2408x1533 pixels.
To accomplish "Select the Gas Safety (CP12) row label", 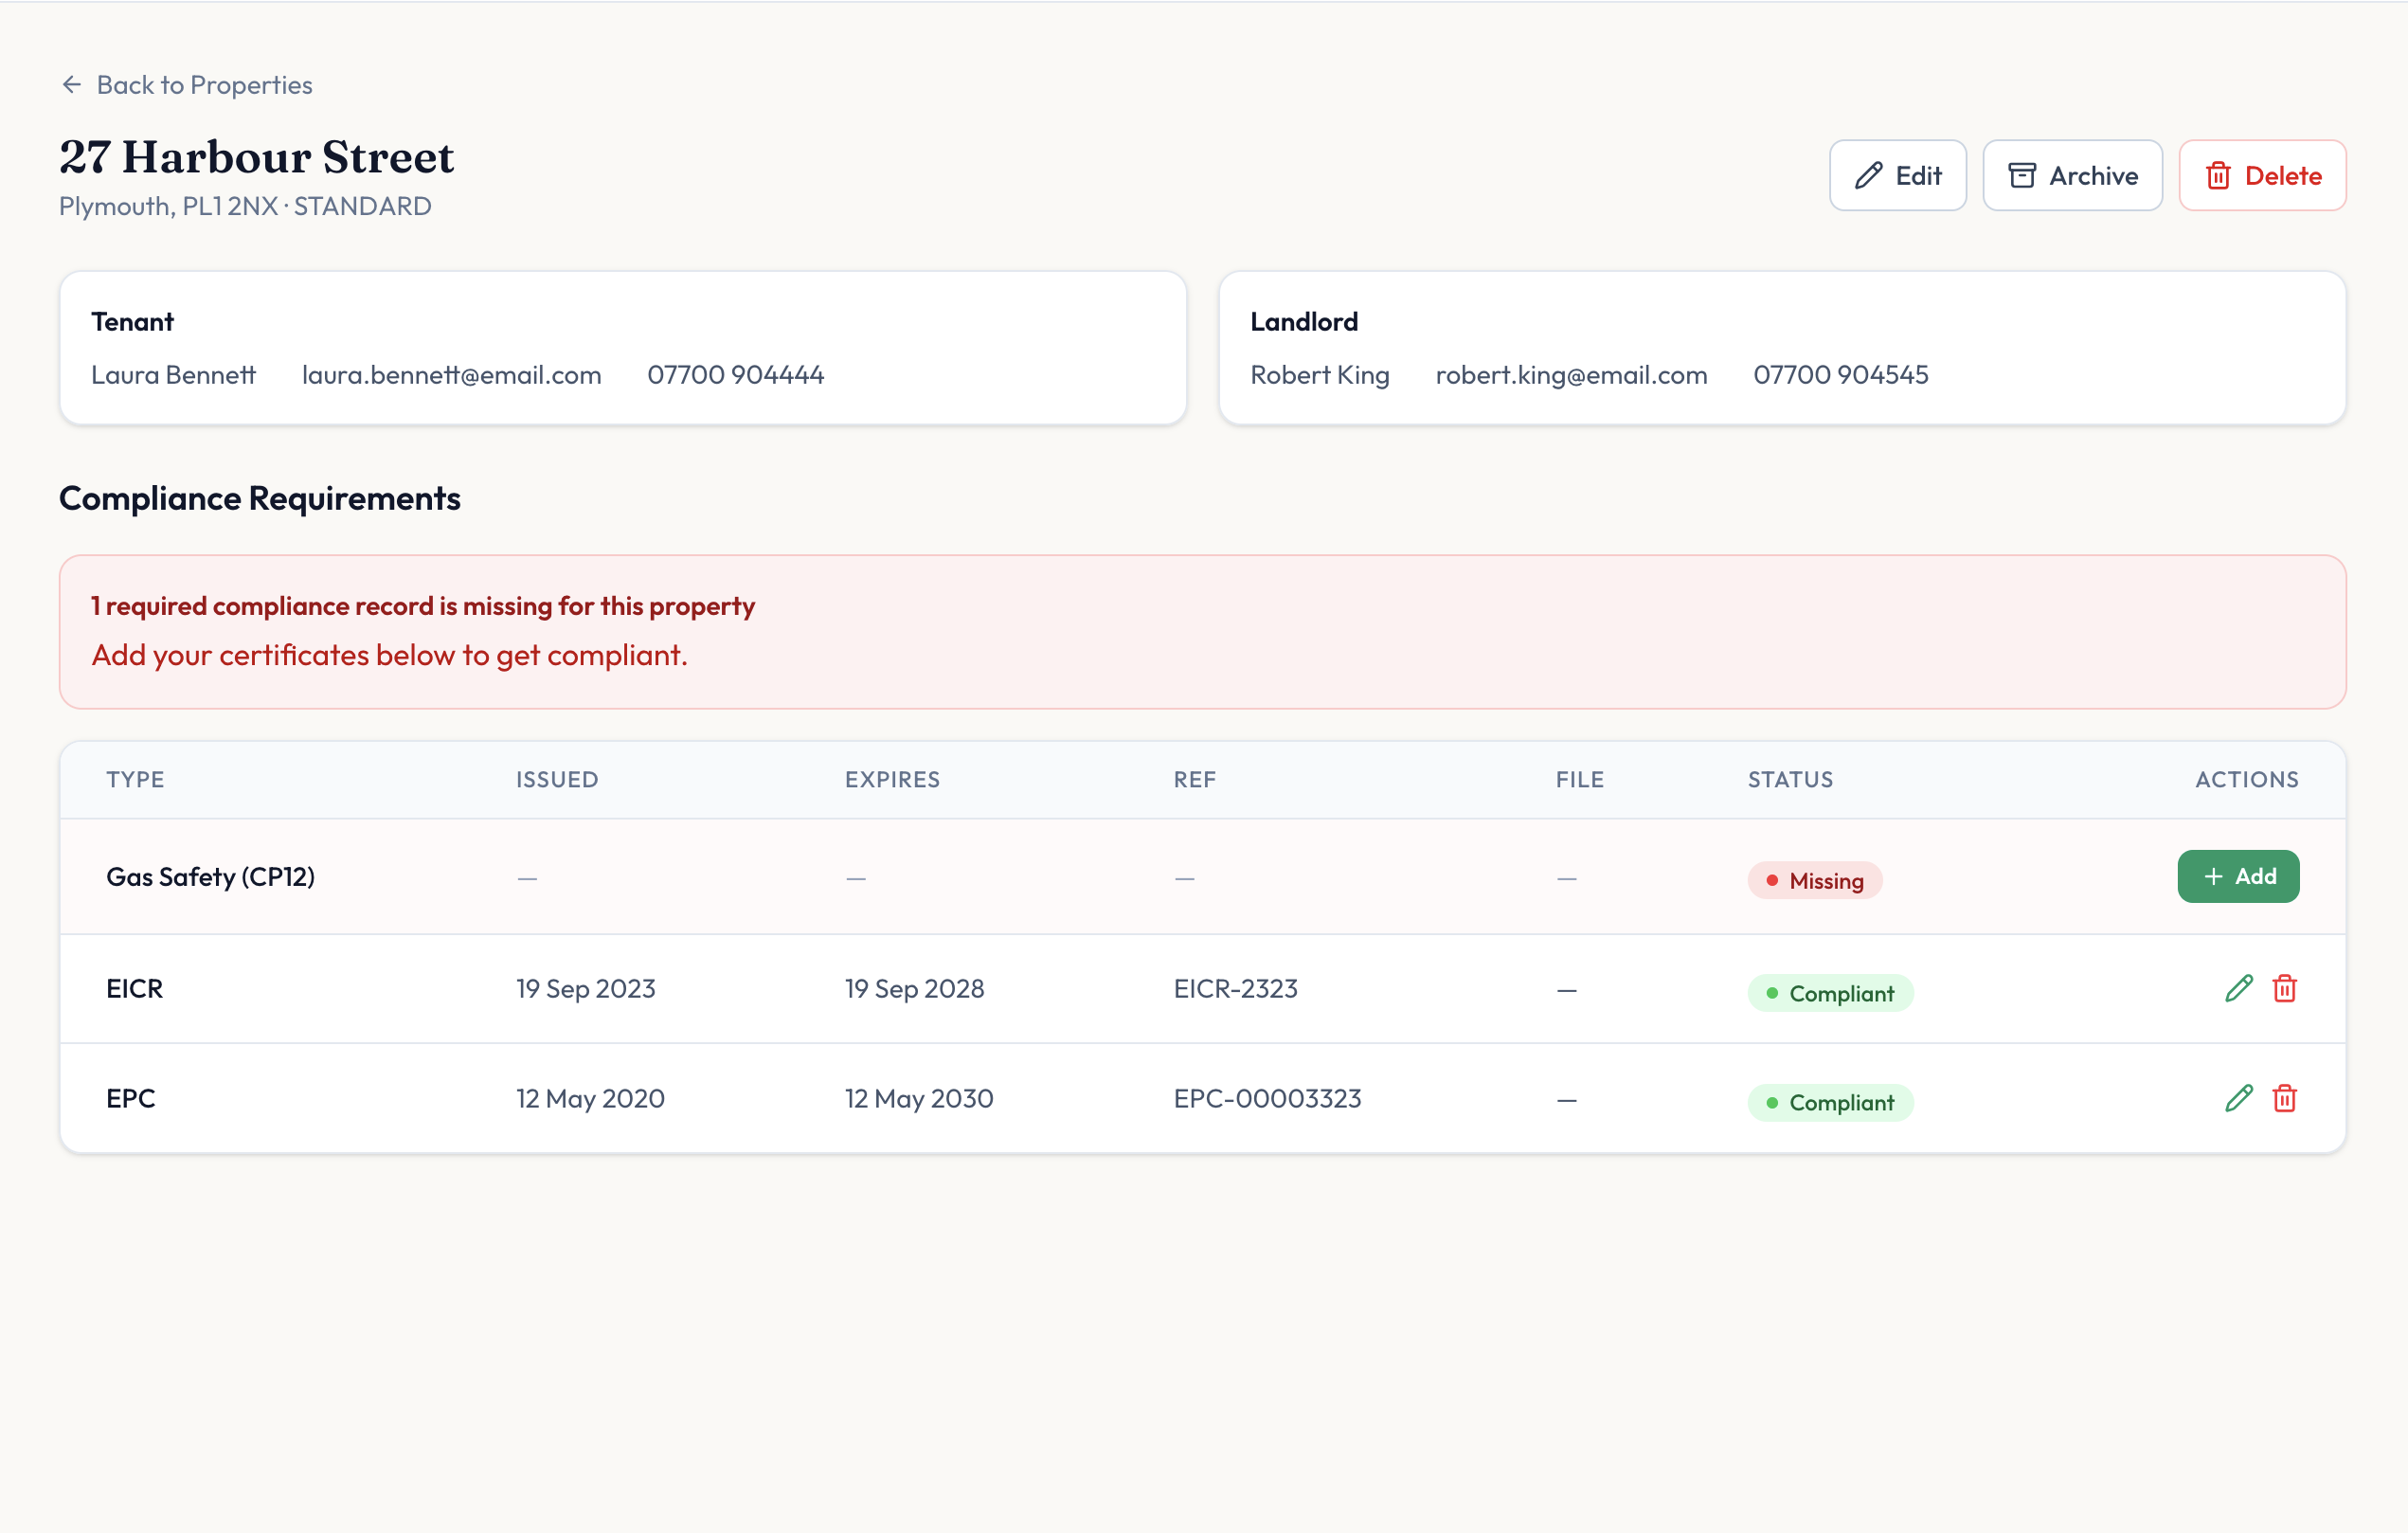I will click(210, 877).
